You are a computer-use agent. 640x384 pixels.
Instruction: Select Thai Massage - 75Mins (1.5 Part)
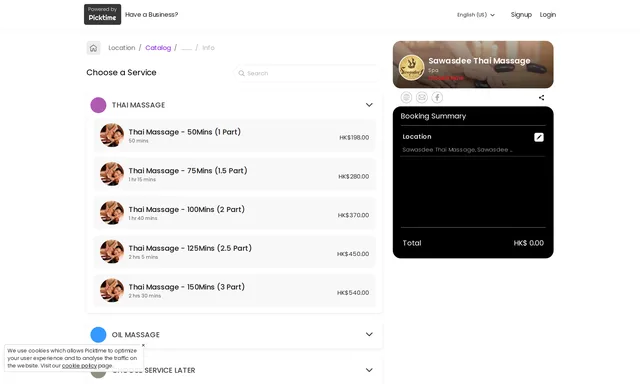pyautogui.click(x=235, y=174)
